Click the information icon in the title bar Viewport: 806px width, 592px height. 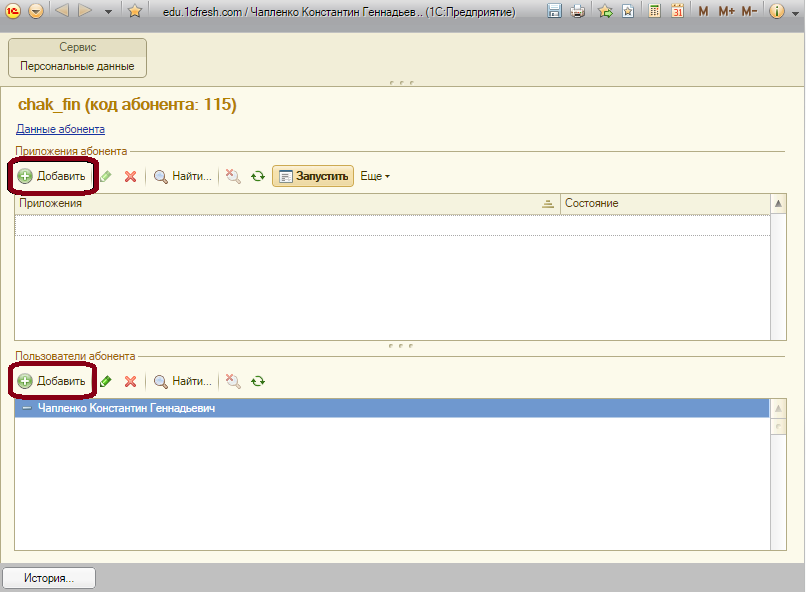777,11
